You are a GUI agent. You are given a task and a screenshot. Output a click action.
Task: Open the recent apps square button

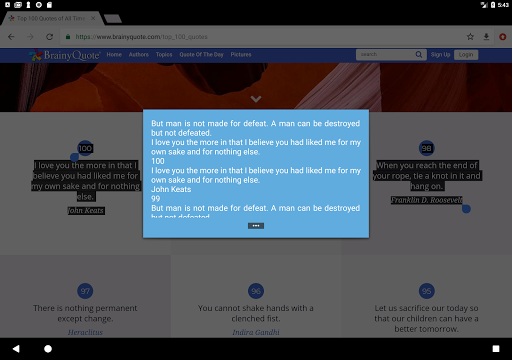tap(496, 349)
